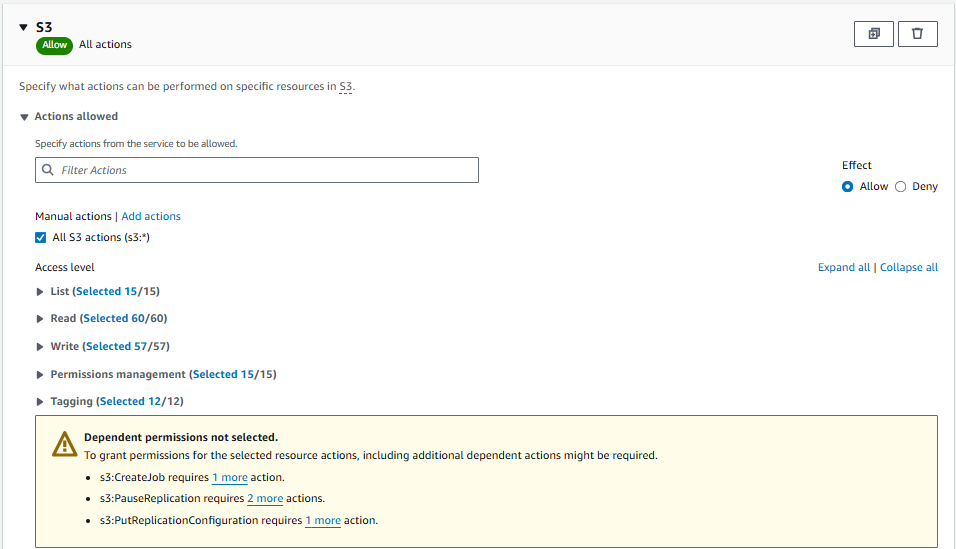Click the 'Selected 57' text in Write row
This screenshot has height=549, width=956.
(116, 346)
